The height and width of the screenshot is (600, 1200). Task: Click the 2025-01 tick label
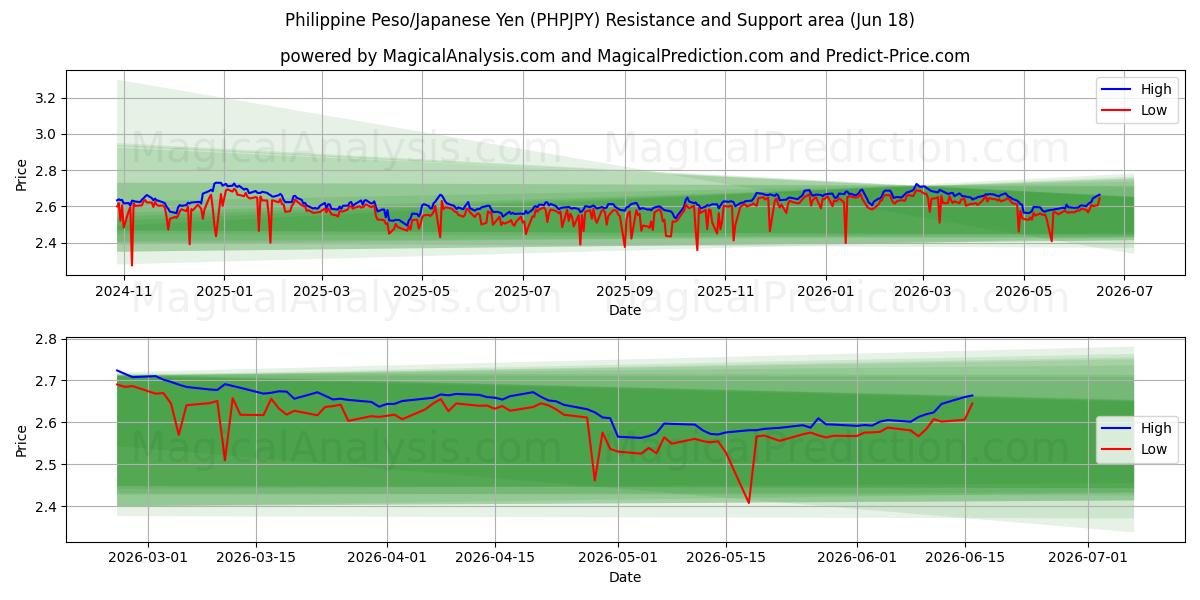(224, 292)
